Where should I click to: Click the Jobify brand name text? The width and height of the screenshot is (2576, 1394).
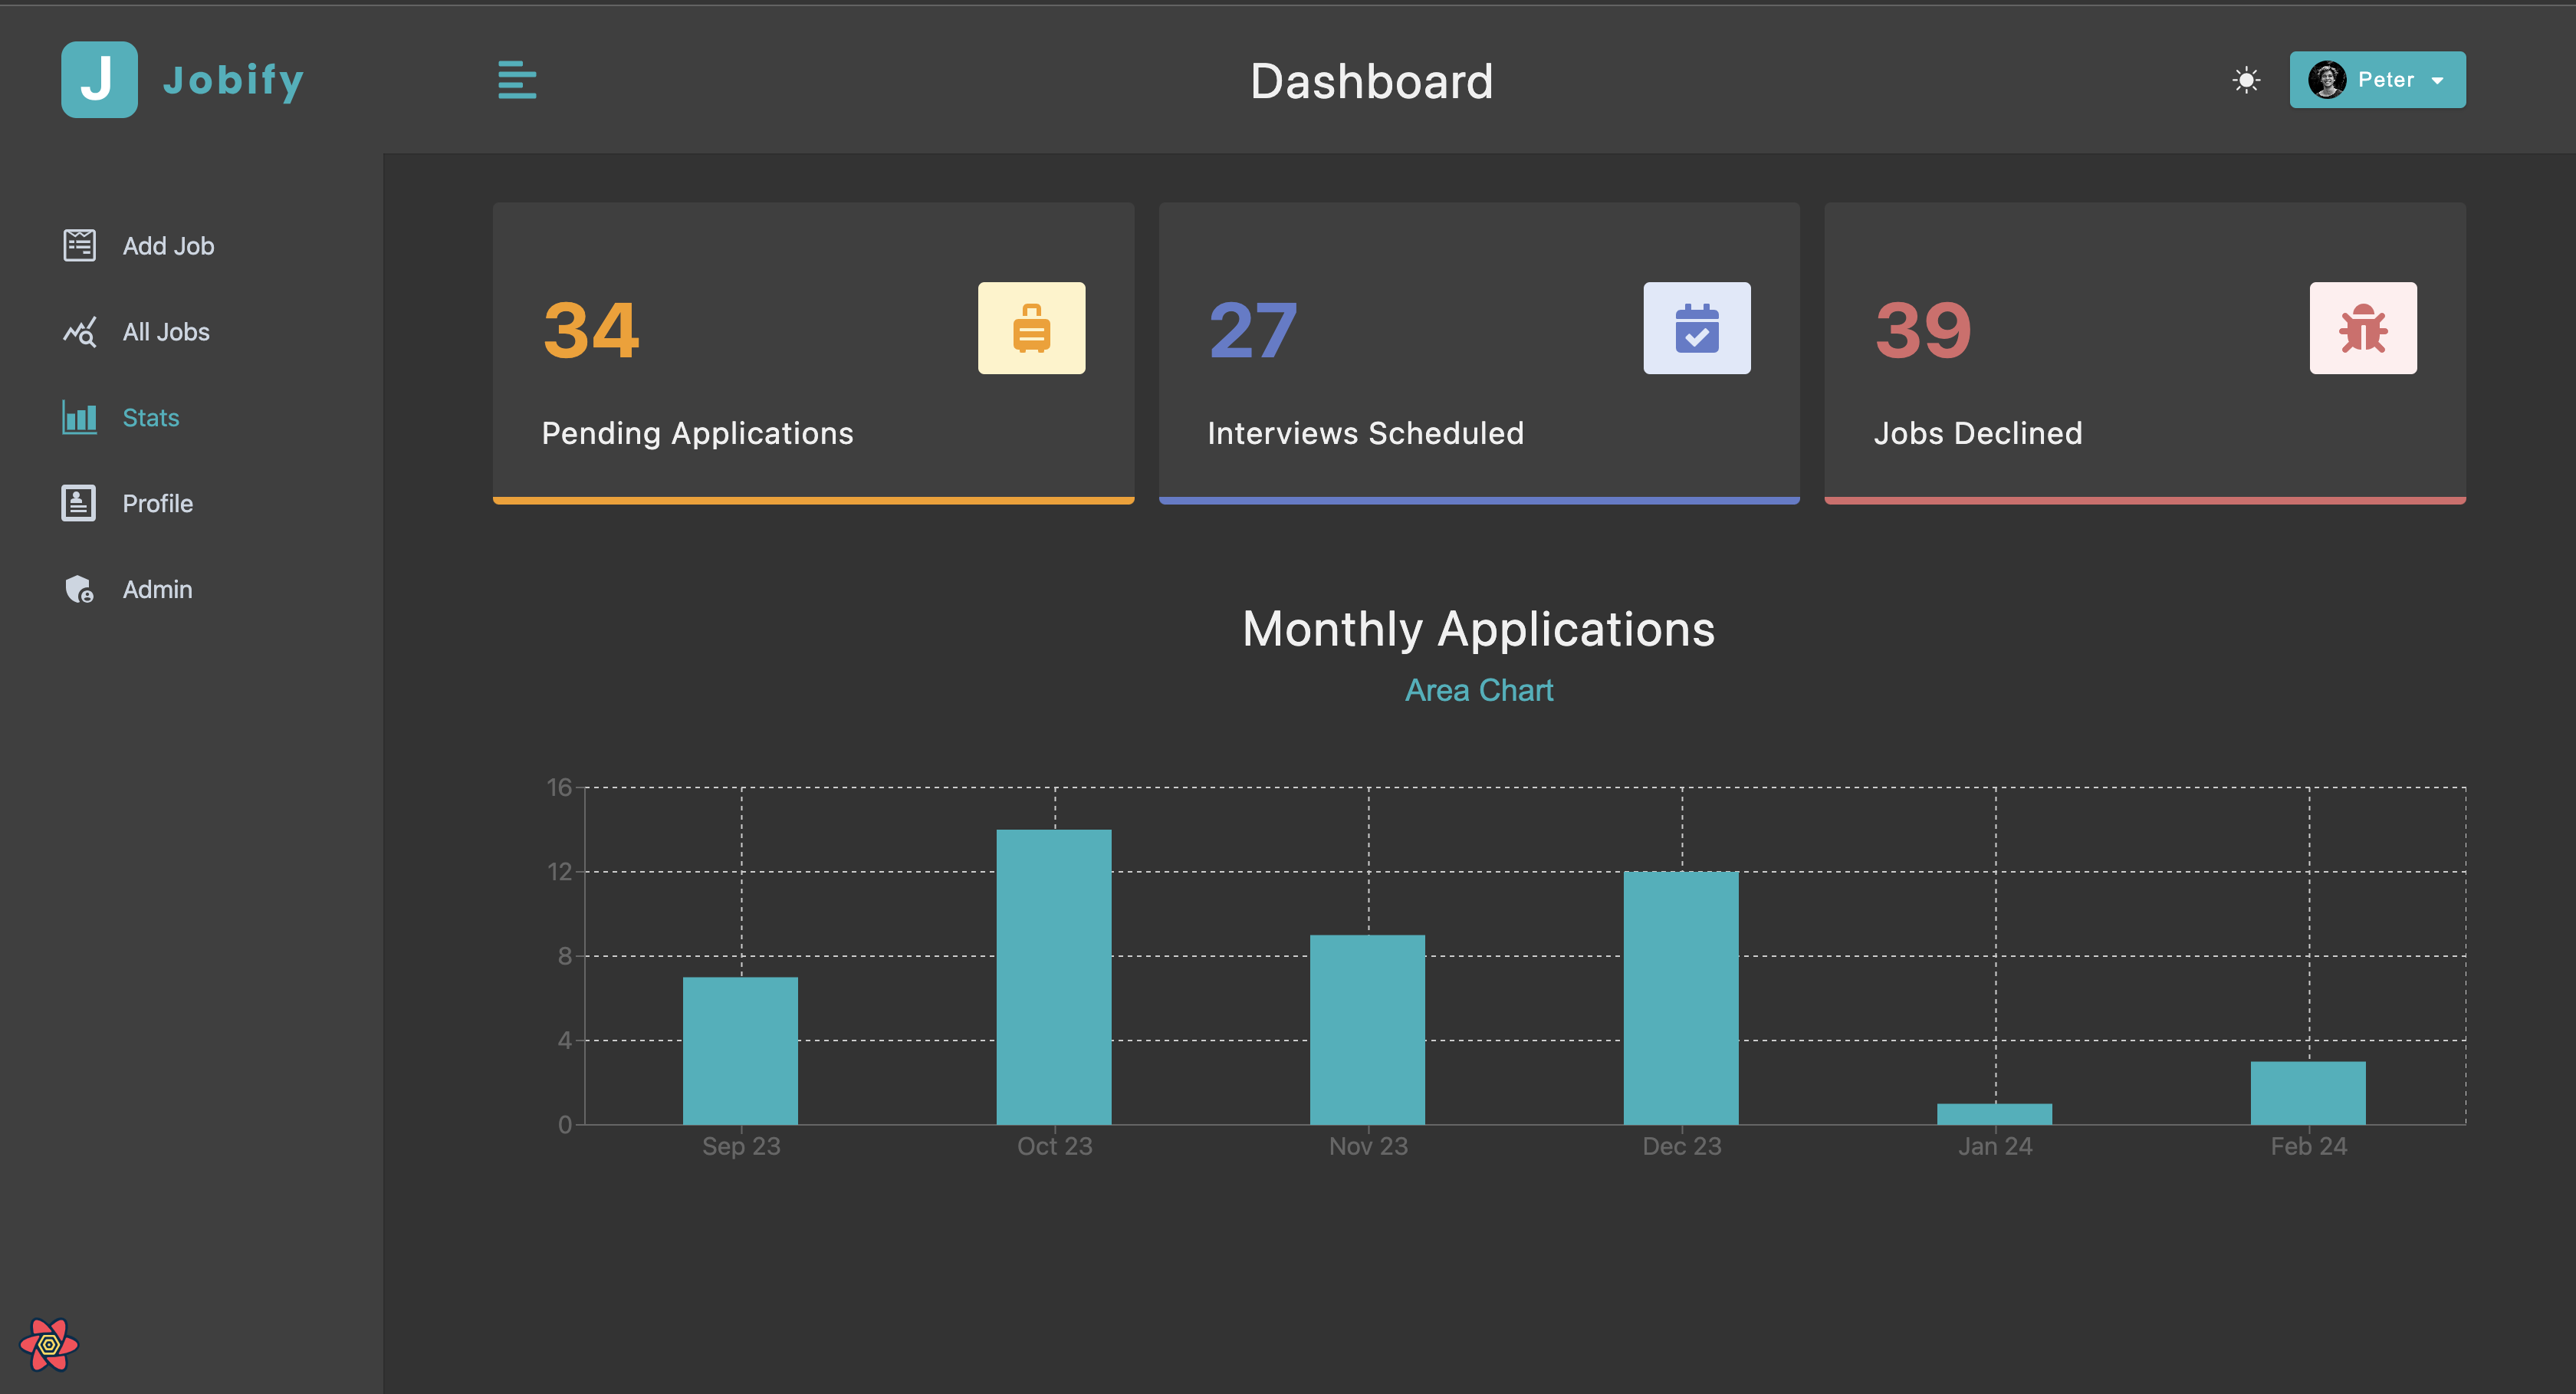pyautogui.click(x=233, y=80)
